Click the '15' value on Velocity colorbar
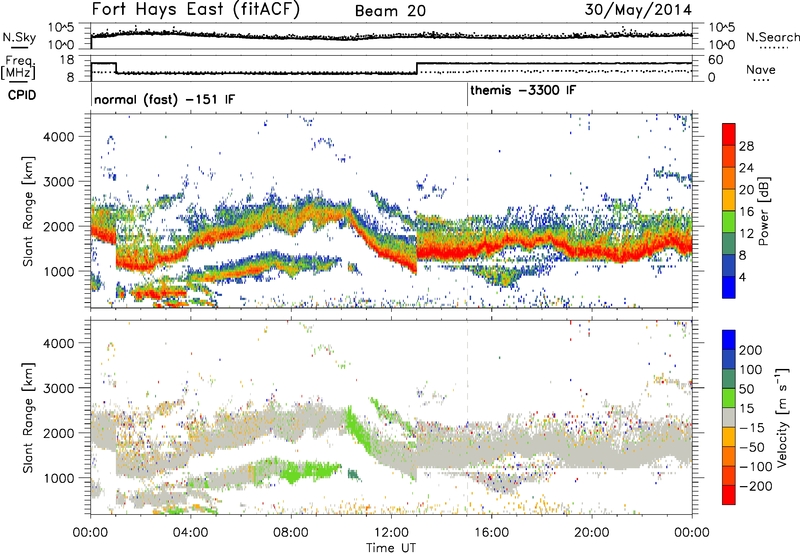800x554 pixels. [747, 409]
